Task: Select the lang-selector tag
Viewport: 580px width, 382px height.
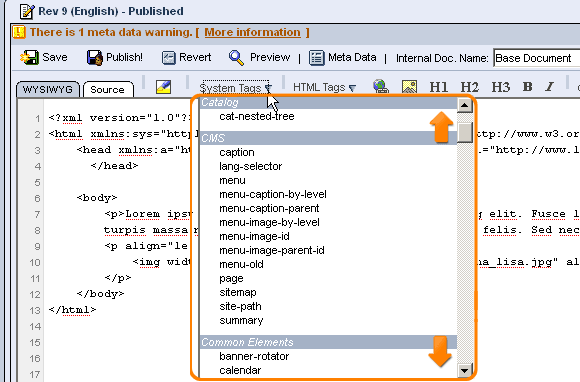Action: tap(250, 166)
